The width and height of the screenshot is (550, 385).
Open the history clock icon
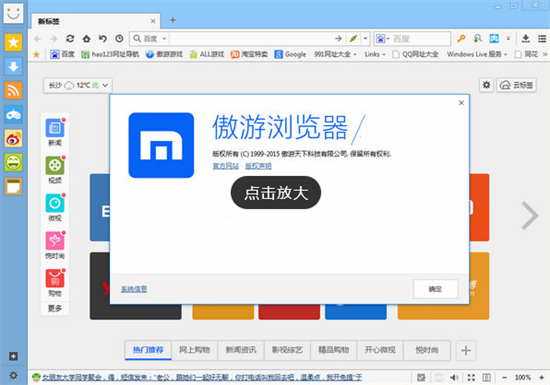[119, 39]
